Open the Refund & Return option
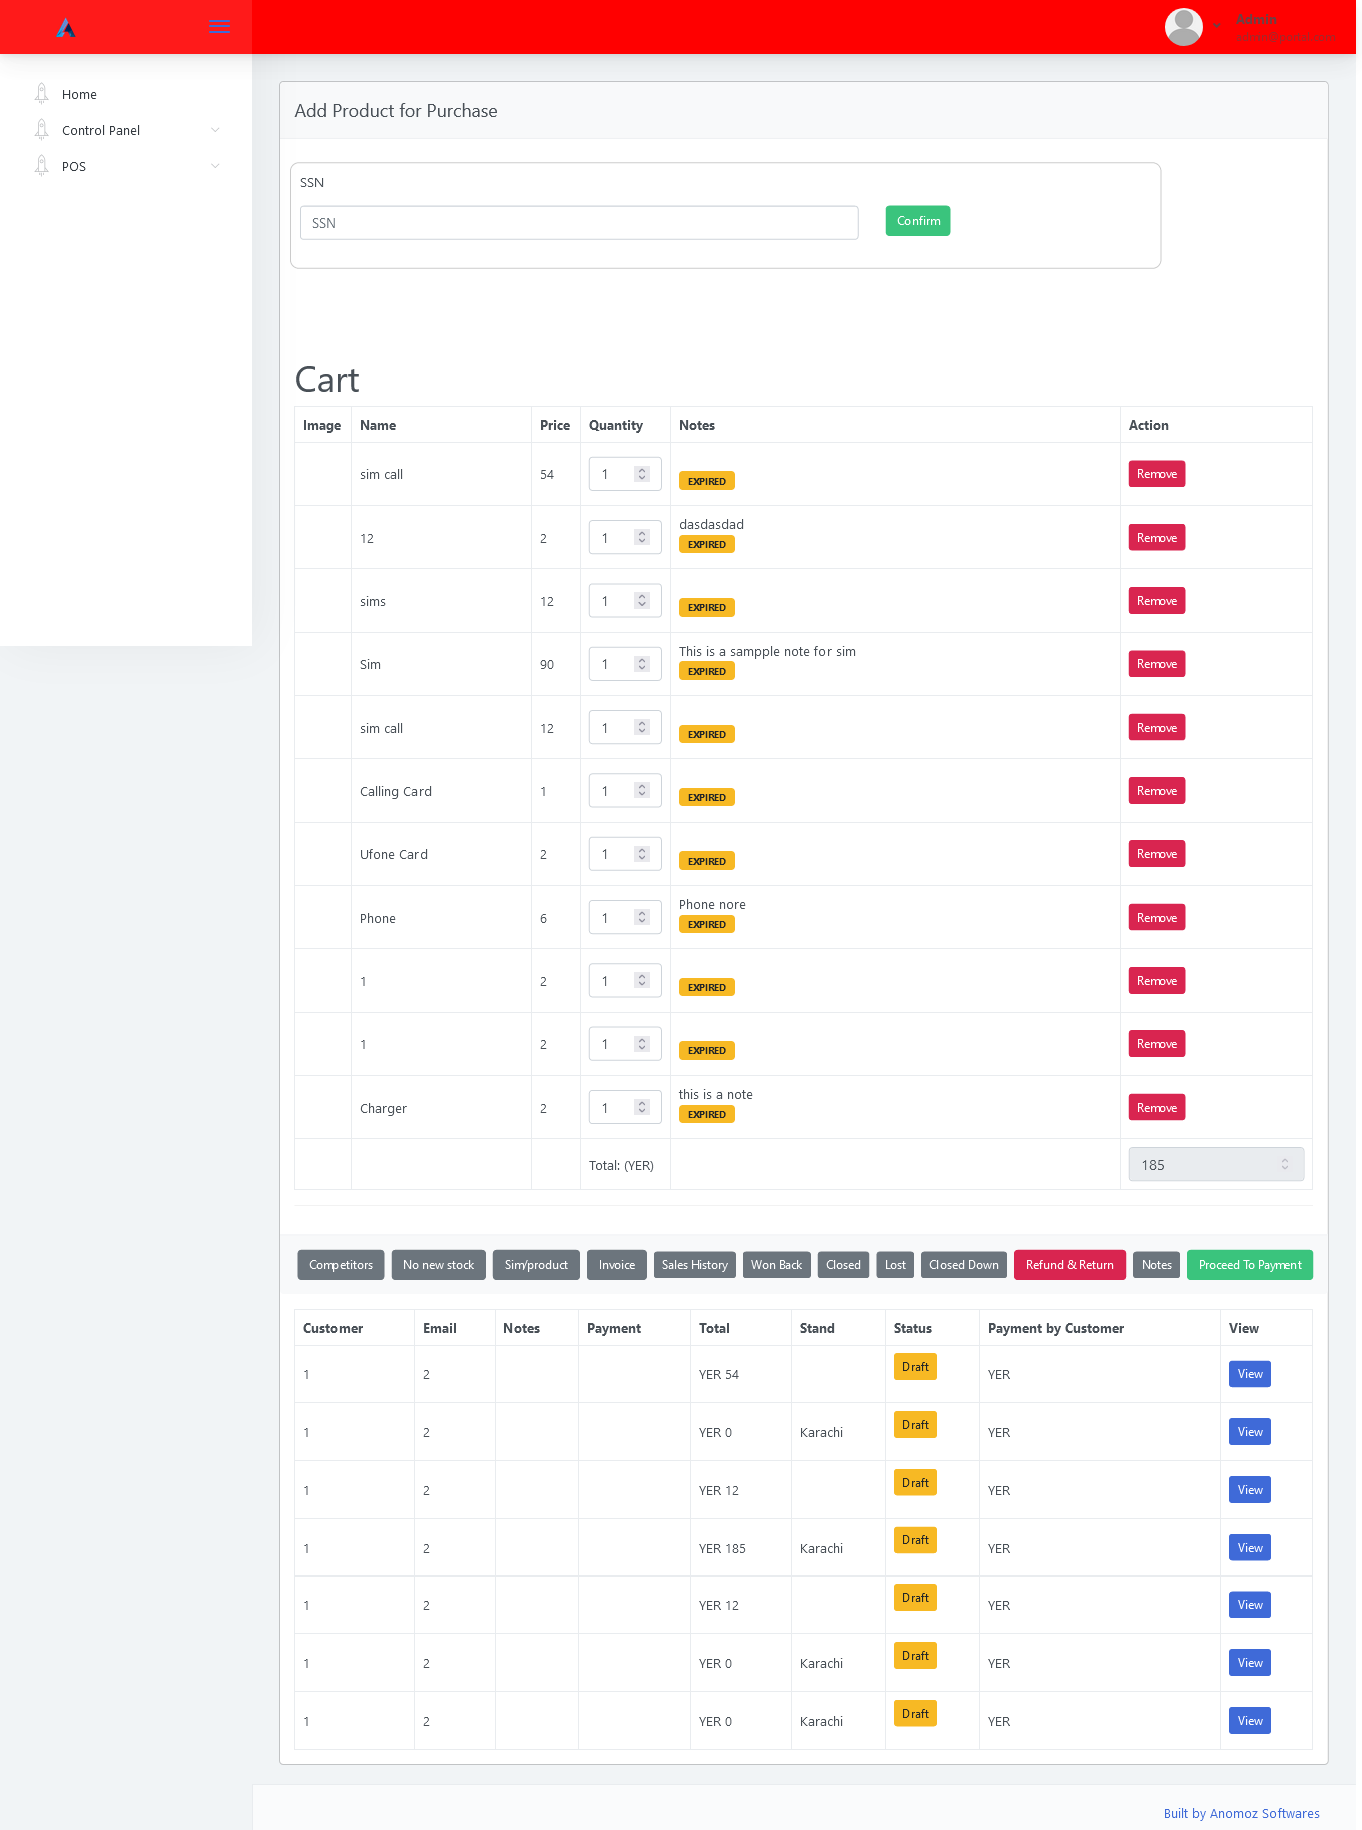Screen dimensions: 1362x1830 [x=1069, y=1265]
